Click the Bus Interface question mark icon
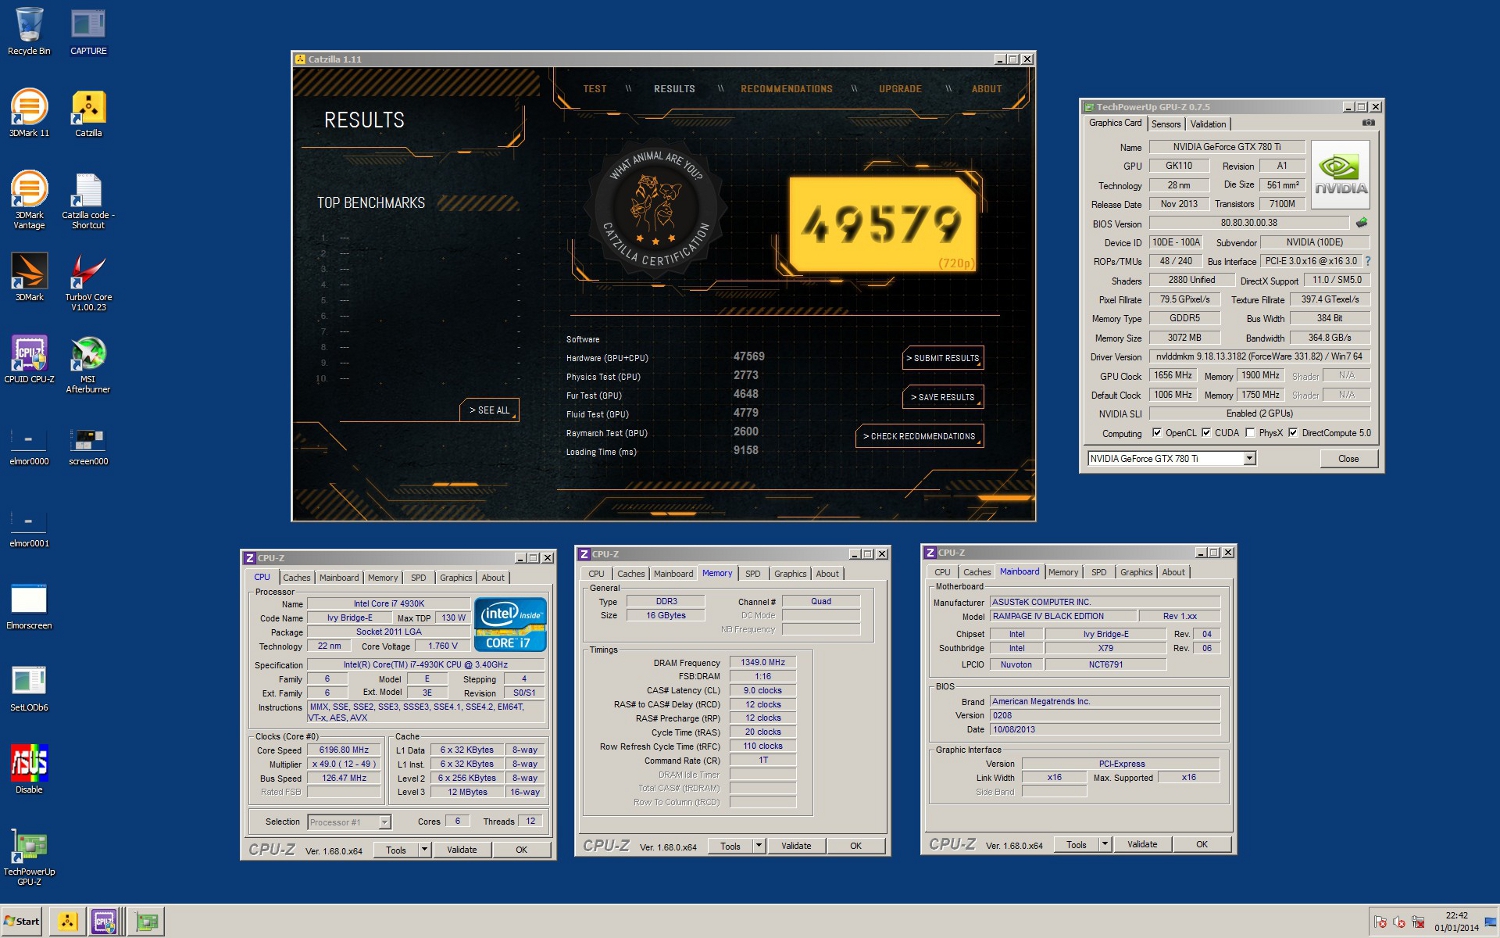The image size is (1500, 938). click(1367, 261)
